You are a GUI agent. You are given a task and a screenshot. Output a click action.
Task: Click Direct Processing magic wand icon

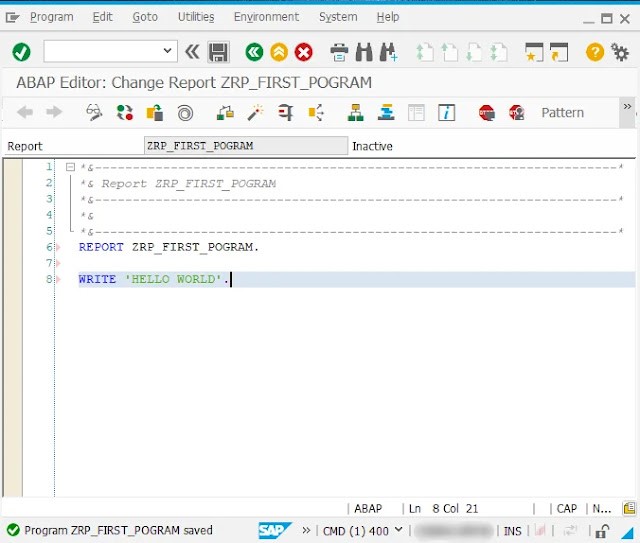pyautogui.click(x=256, y=112)
